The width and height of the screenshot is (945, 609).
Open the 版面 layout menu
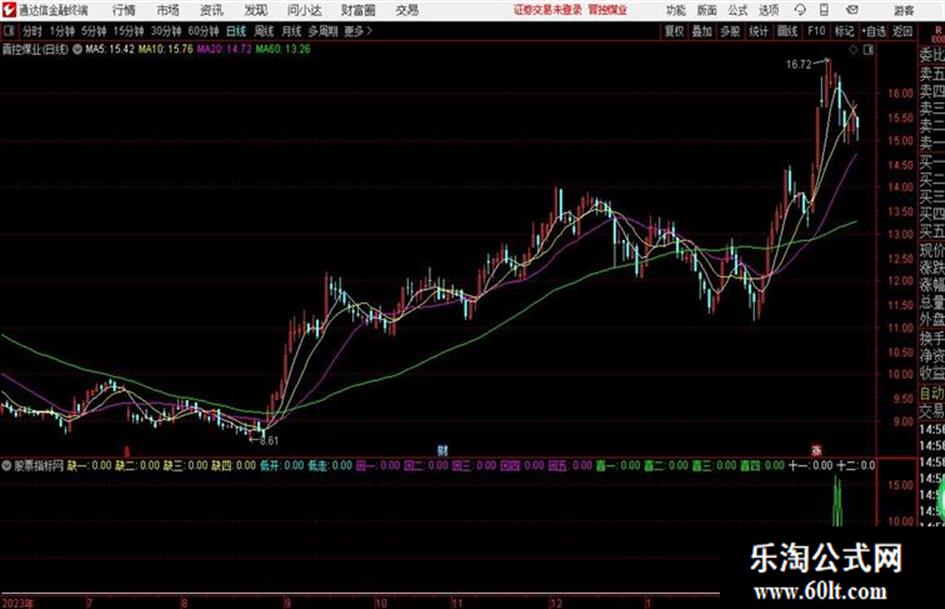706,10
